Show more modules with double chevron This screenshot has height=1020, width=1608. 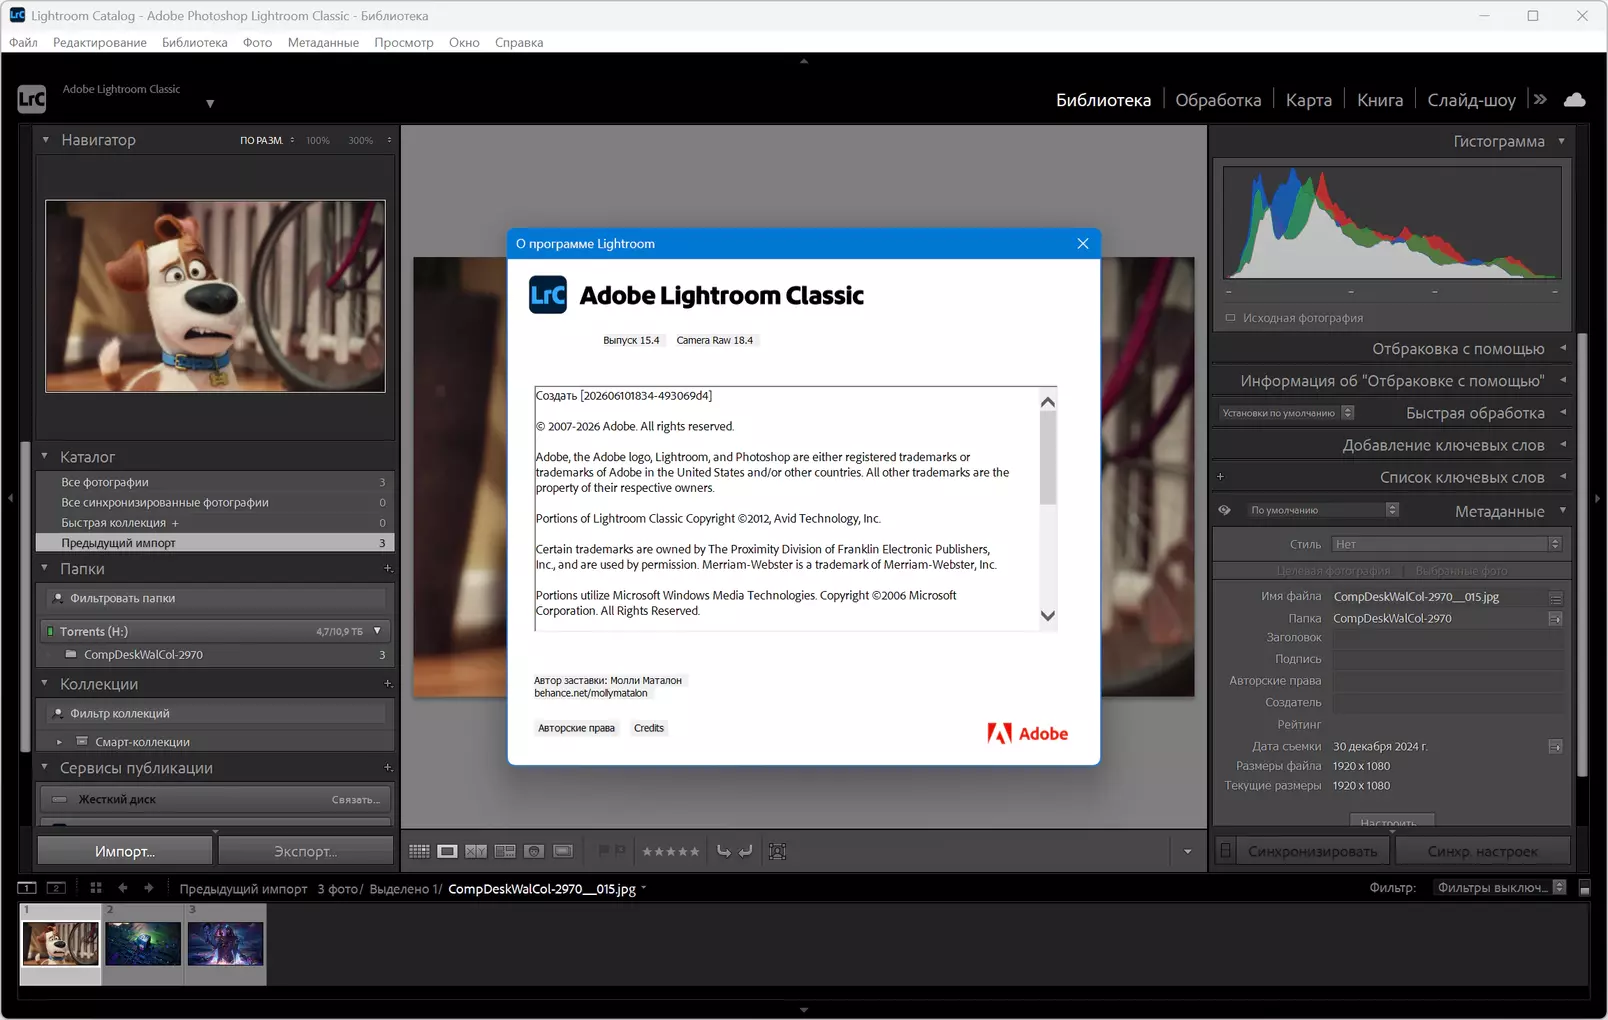tap(1540, 100)
